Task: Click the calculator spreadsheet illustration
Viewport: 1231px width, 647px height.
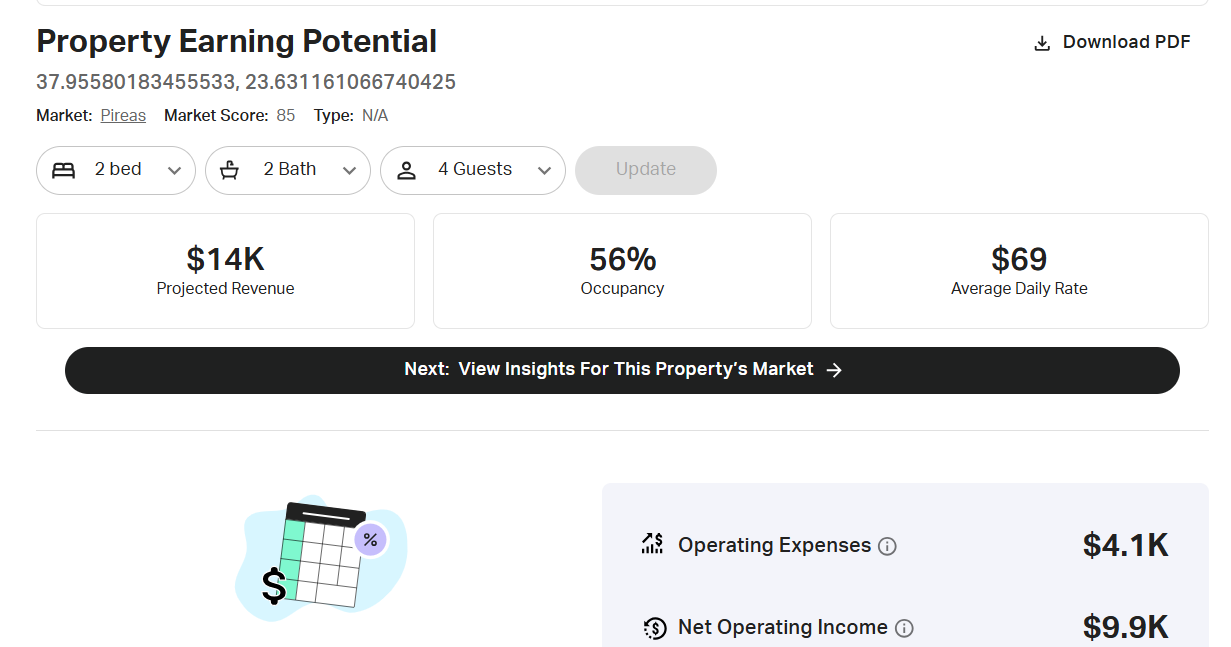Action: [x=320, y=555]
